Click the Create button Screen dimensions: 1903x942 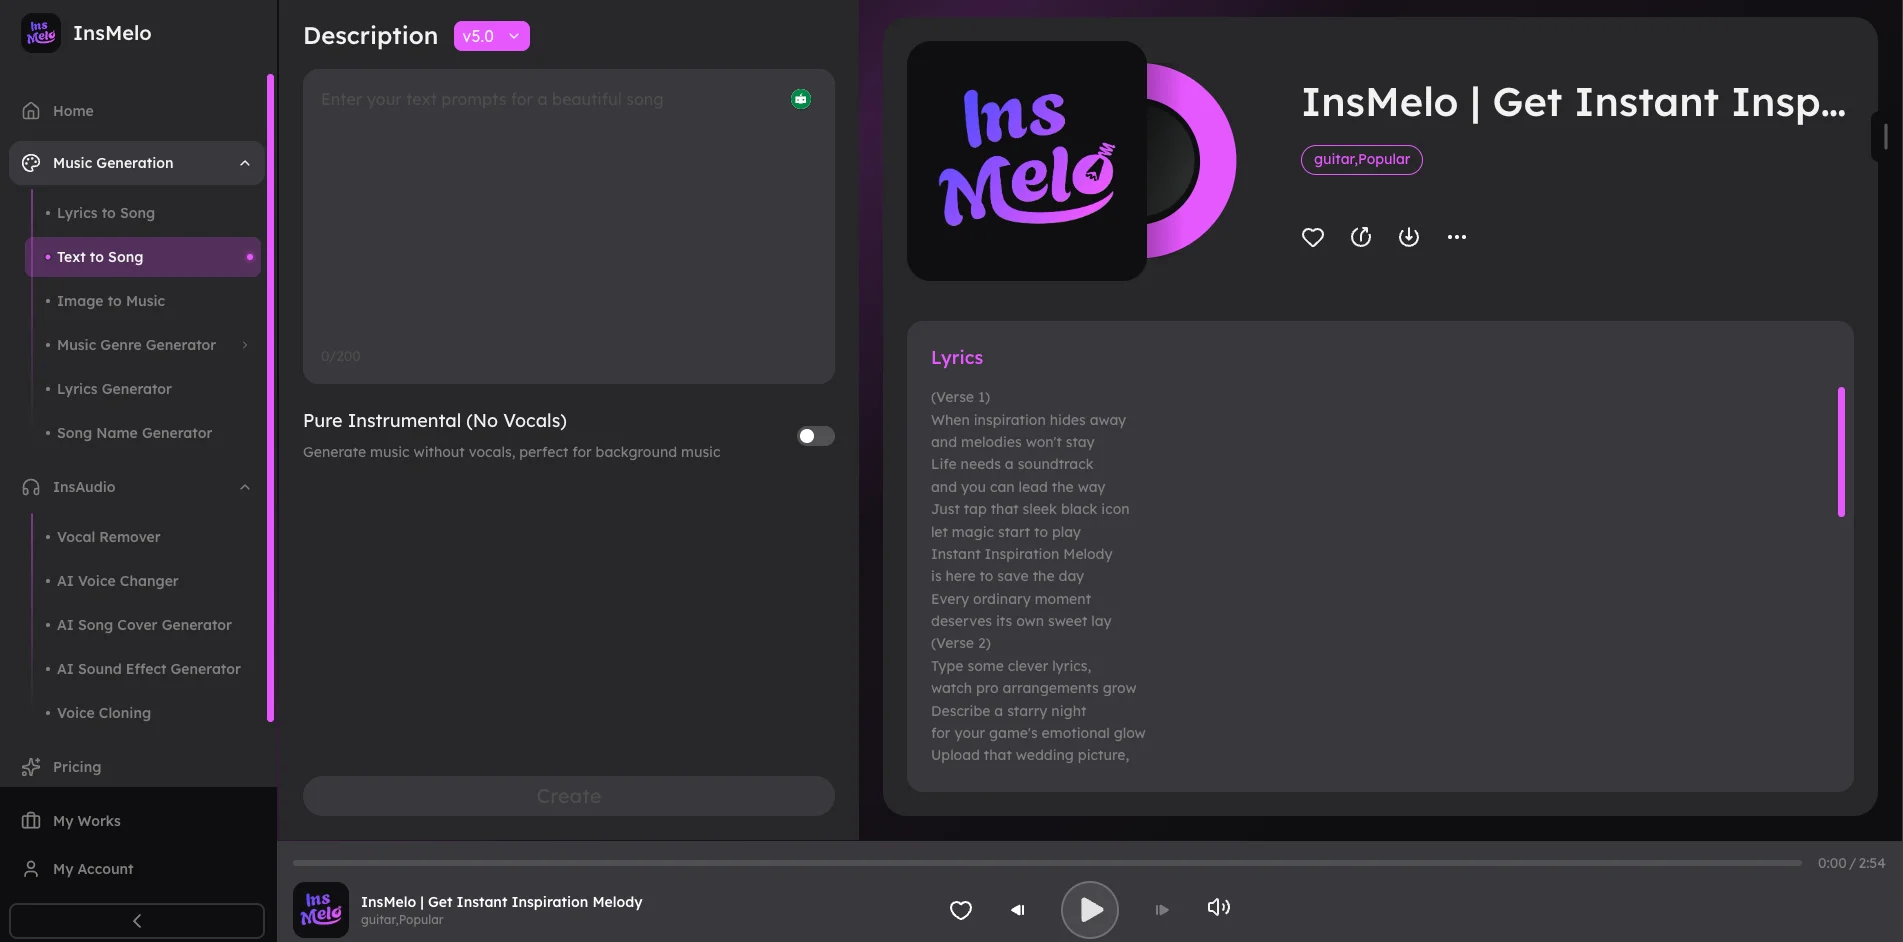point(568,796)
